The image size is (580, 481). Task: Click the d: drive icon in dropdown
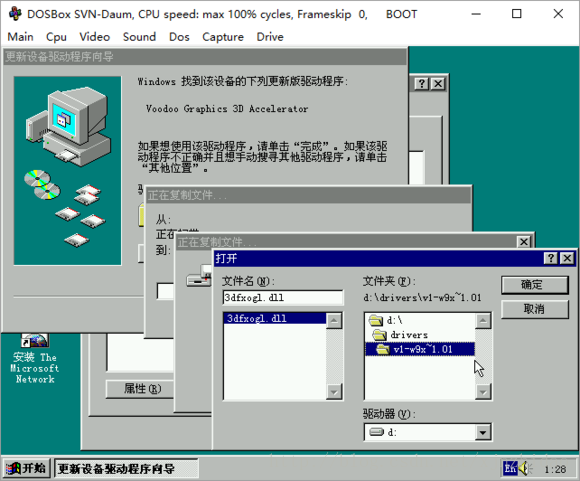(x=376, y=432)
